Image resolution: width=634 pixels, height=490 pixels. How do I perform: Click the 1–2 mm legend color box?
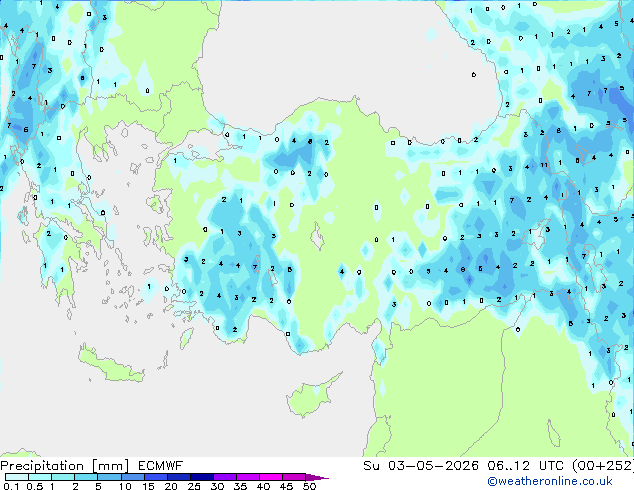tap(63, 477)
